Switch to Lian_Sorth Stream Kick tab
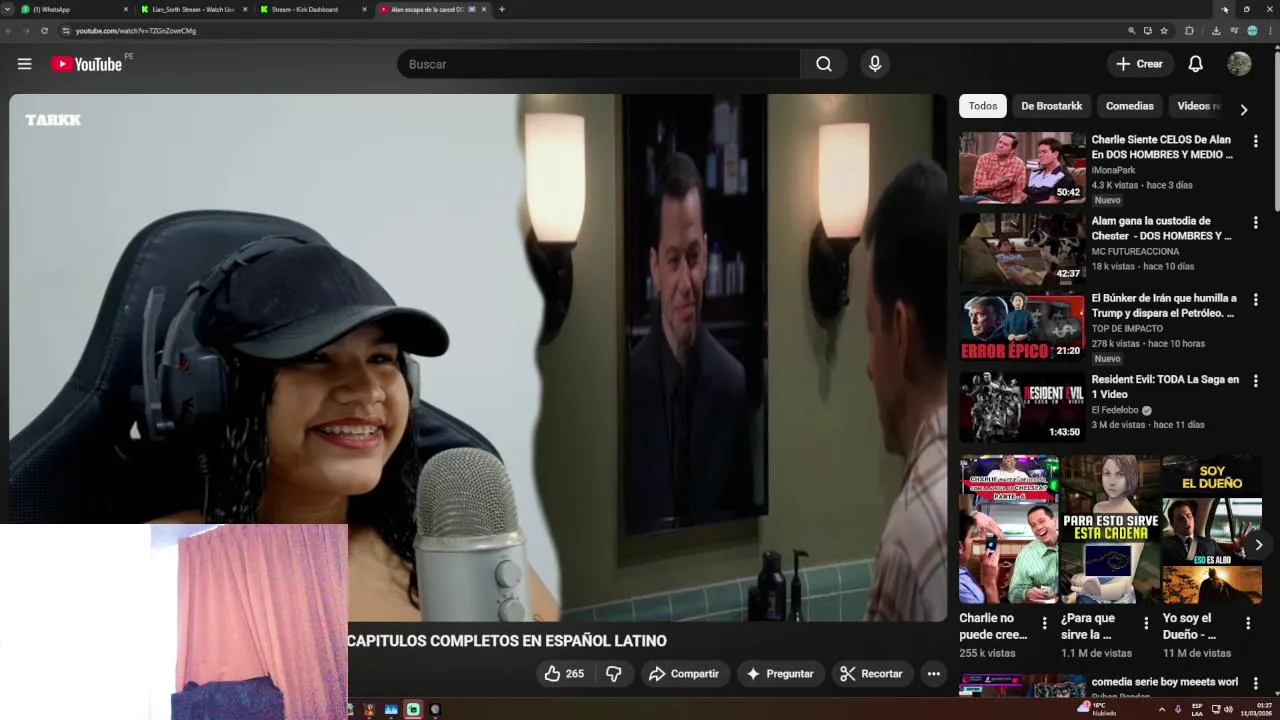Viewport: 1280px width, 720px height. tap(193, 9)
